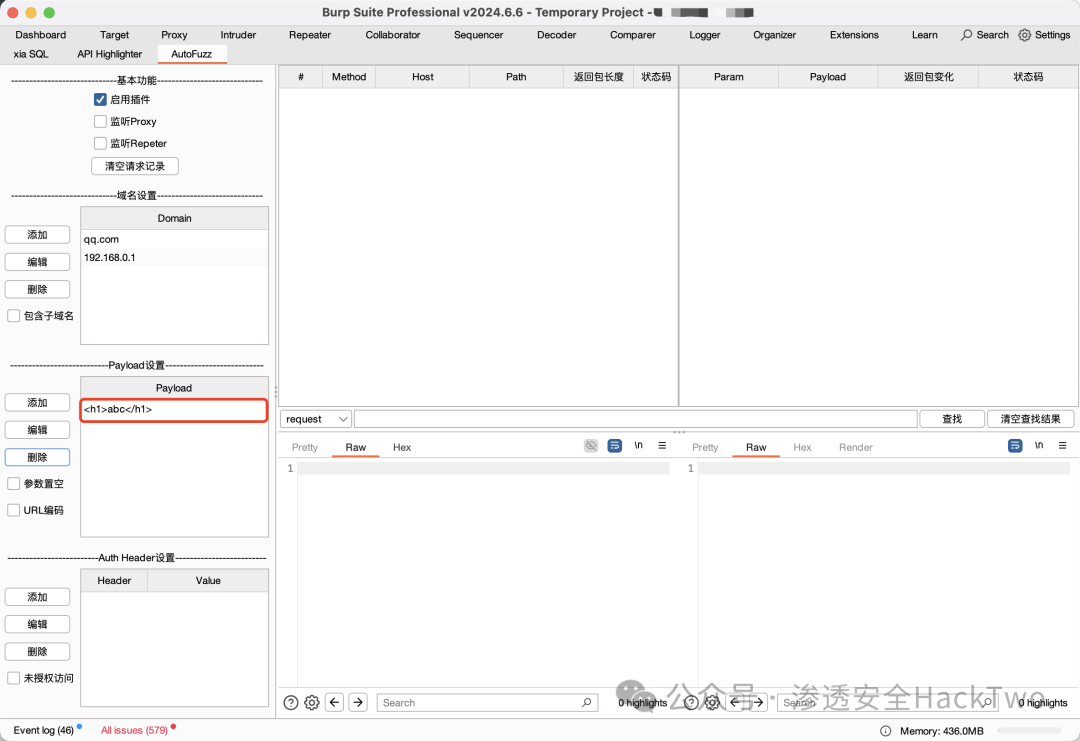Toggle word wrap icon in response editor
Viewport: 1080px width, 741px height.
(x=1015, y=446)
